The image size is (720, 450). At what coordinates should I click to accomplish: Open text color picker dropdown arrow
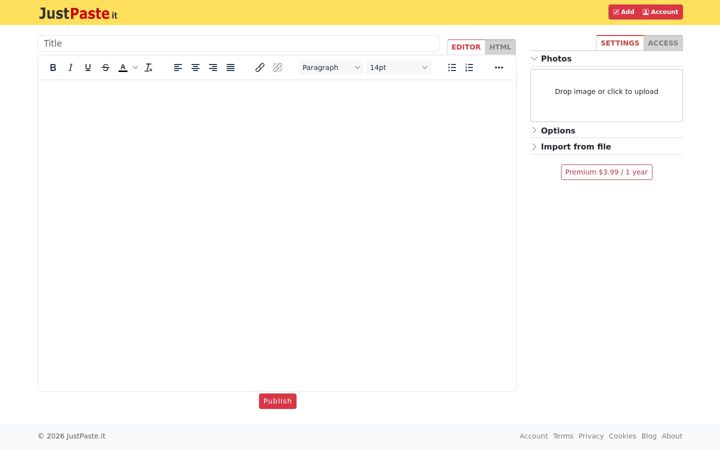point(135,68)
